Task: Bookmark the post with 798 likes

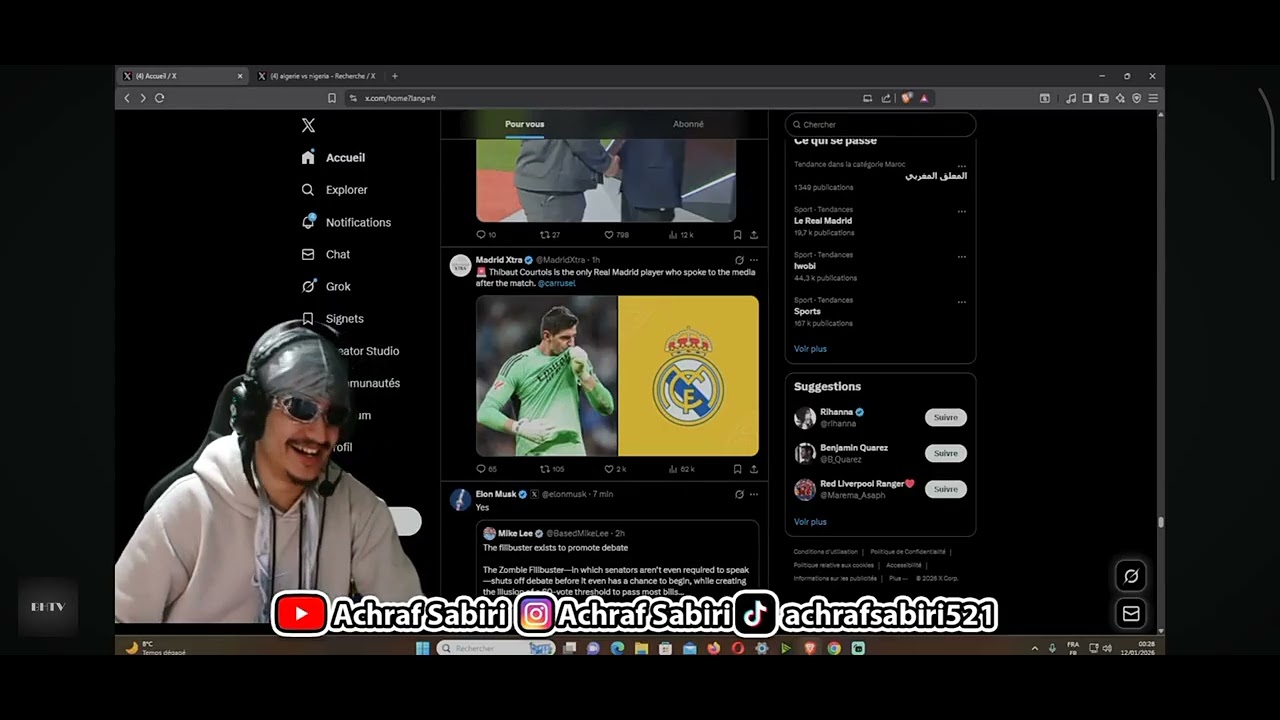Action: tap(737, 235)
